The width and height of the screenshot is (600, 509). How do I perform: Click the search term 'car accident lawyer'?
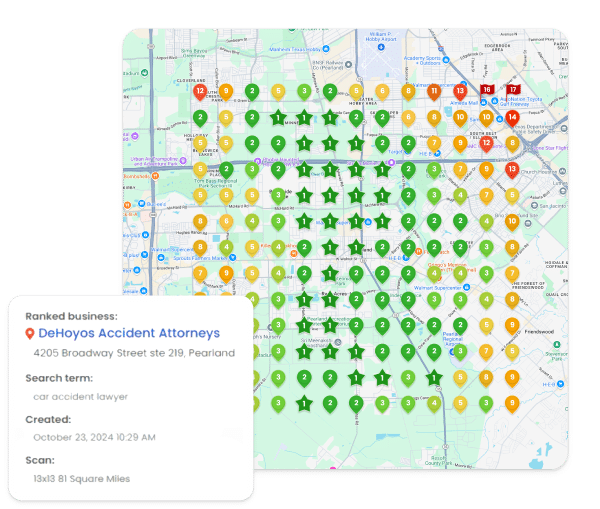[80, 396]
